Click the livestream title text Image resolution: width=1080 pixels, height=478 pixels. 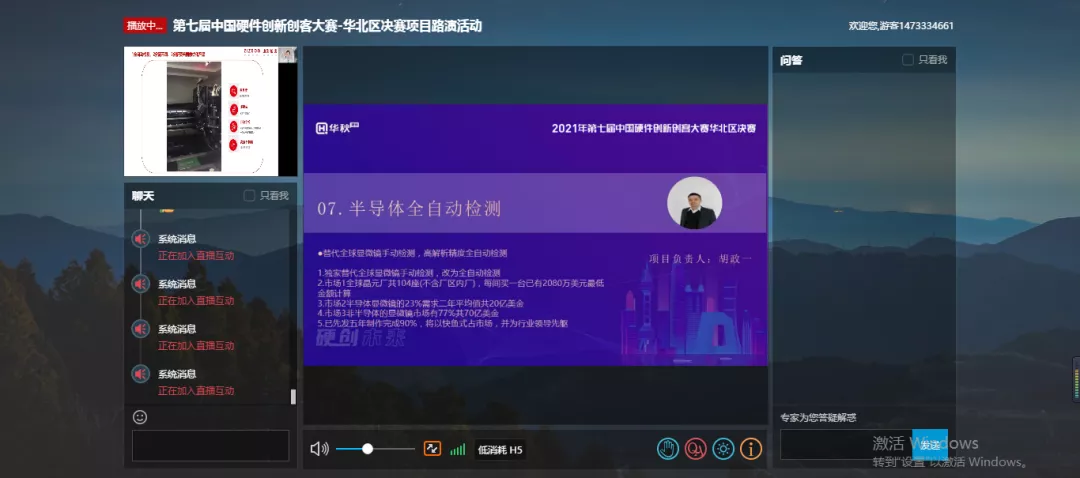(x=327, y=26)
